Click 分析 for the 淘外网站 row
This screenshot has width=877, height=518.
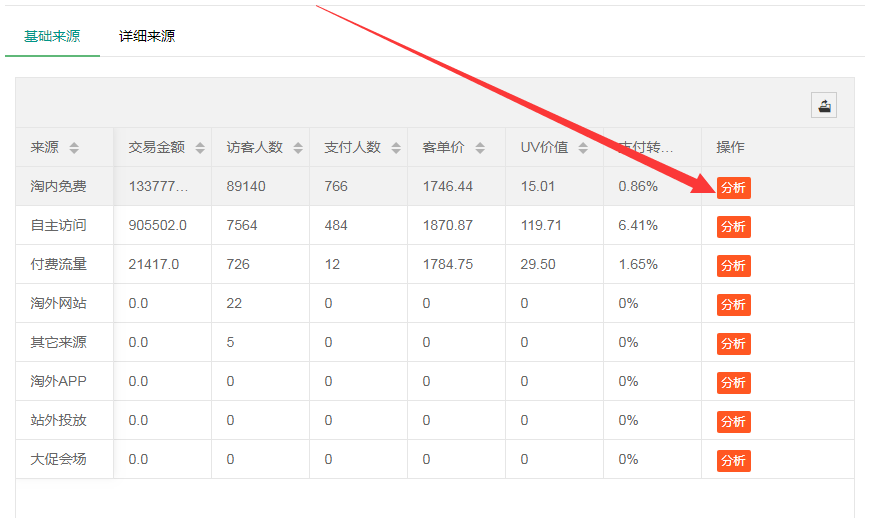(734, 305)
